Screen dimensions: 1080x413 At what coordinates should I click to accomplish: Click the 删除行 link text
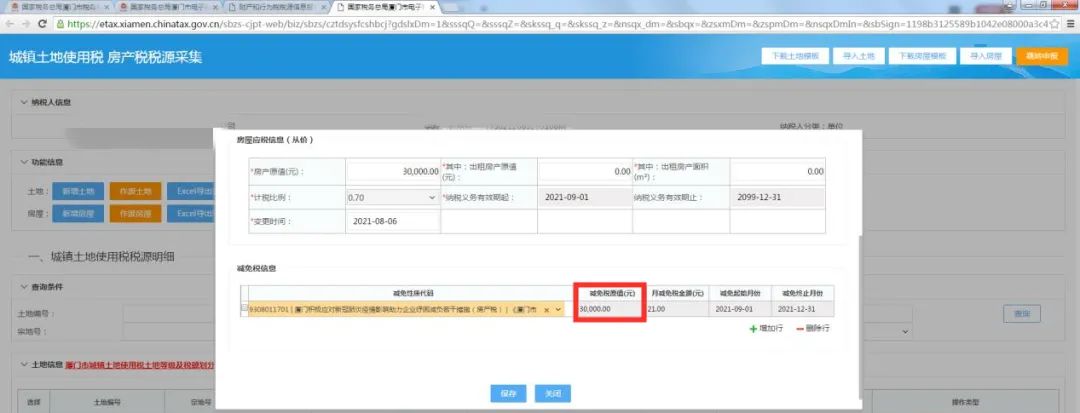pyautogui.click(x=818, y=329)
